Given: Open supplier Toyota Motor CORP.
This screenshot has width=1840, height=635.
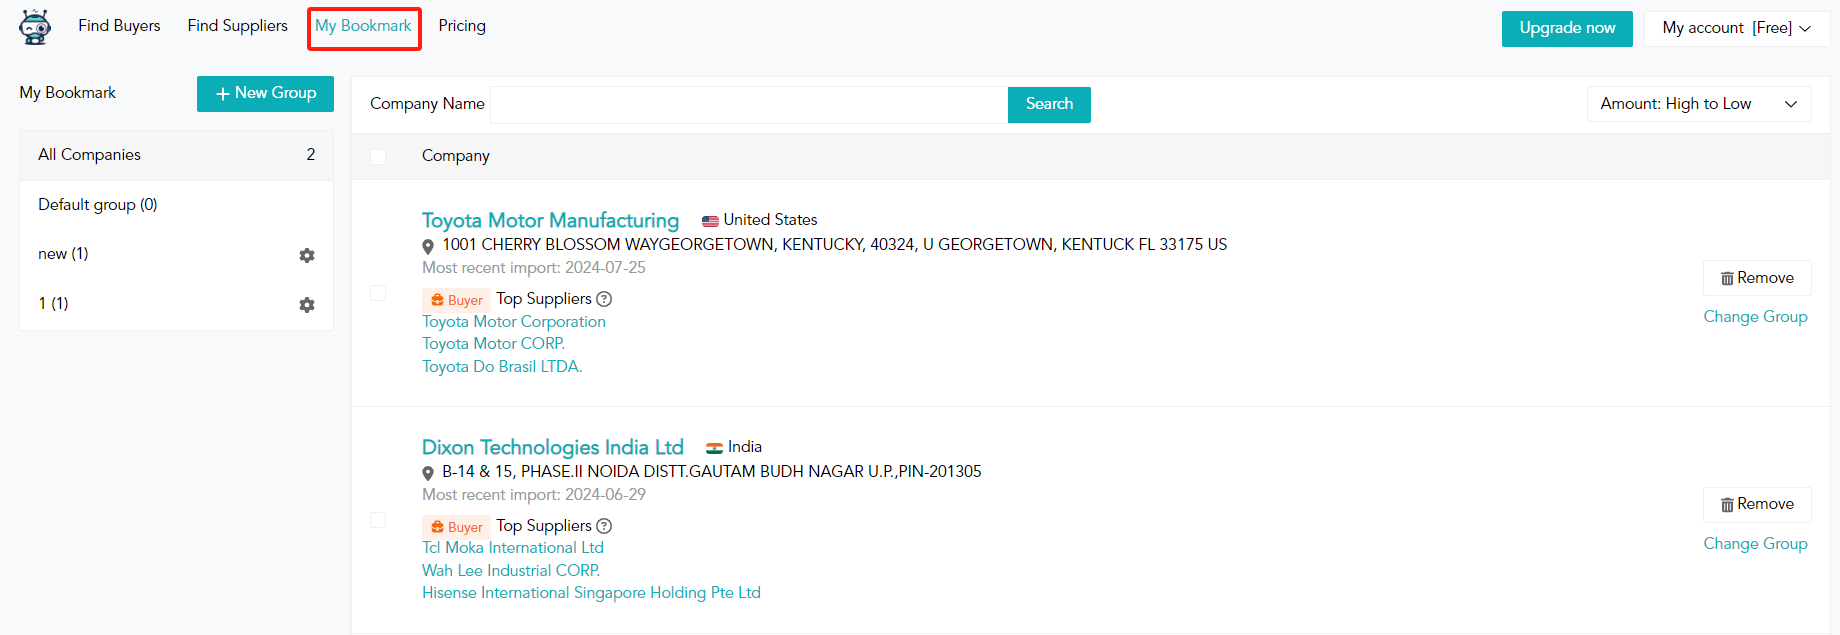Looking at the screenshot, I should click(x=493, y=344).
